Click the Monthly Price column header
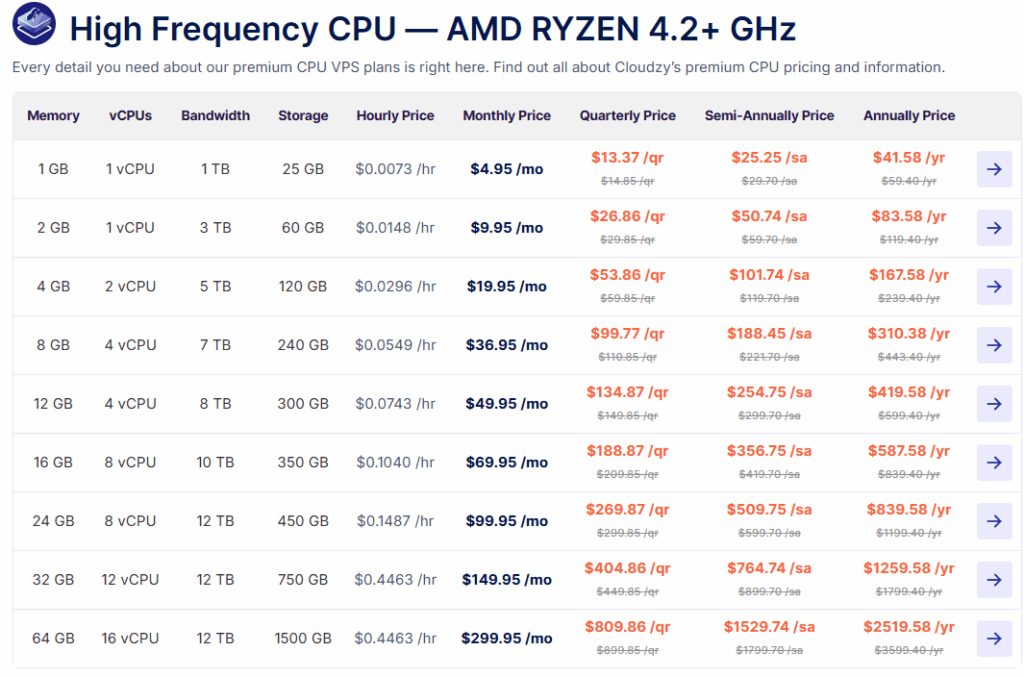The height and width of the screenshot is (677, 1024). tap(506, 116)
